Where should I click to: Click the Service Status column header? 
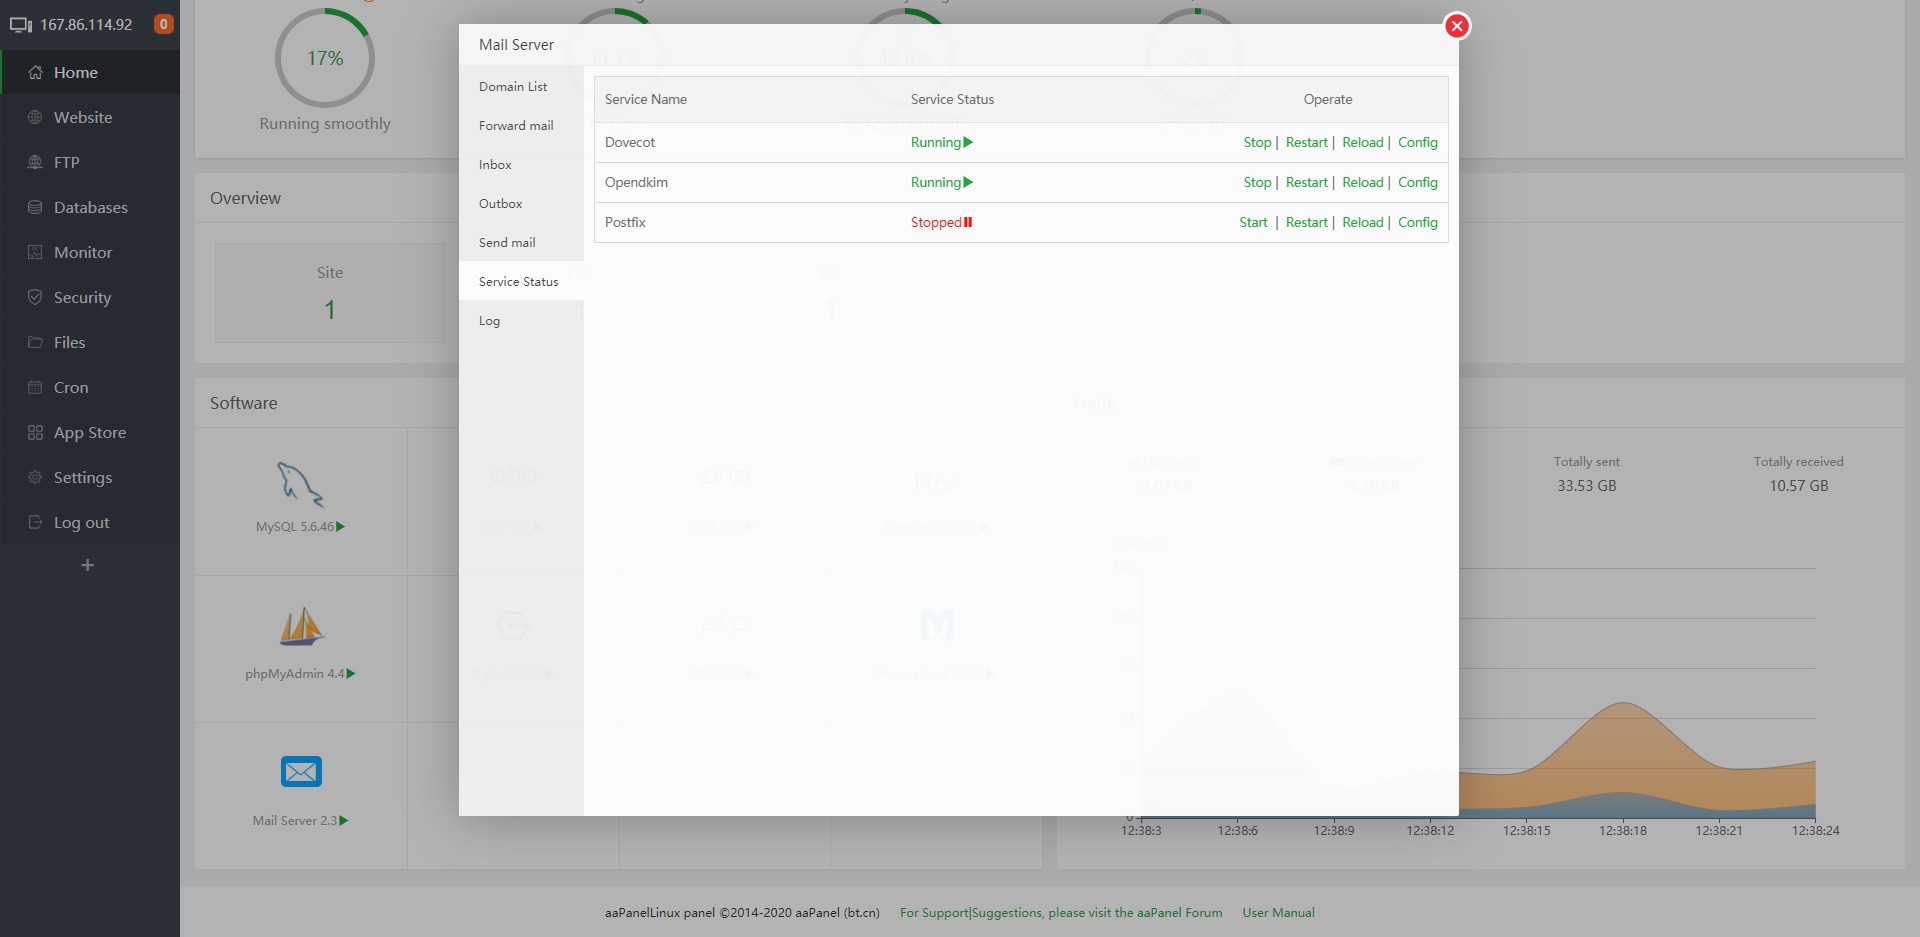pyautogui.click(x=952, y=100)
